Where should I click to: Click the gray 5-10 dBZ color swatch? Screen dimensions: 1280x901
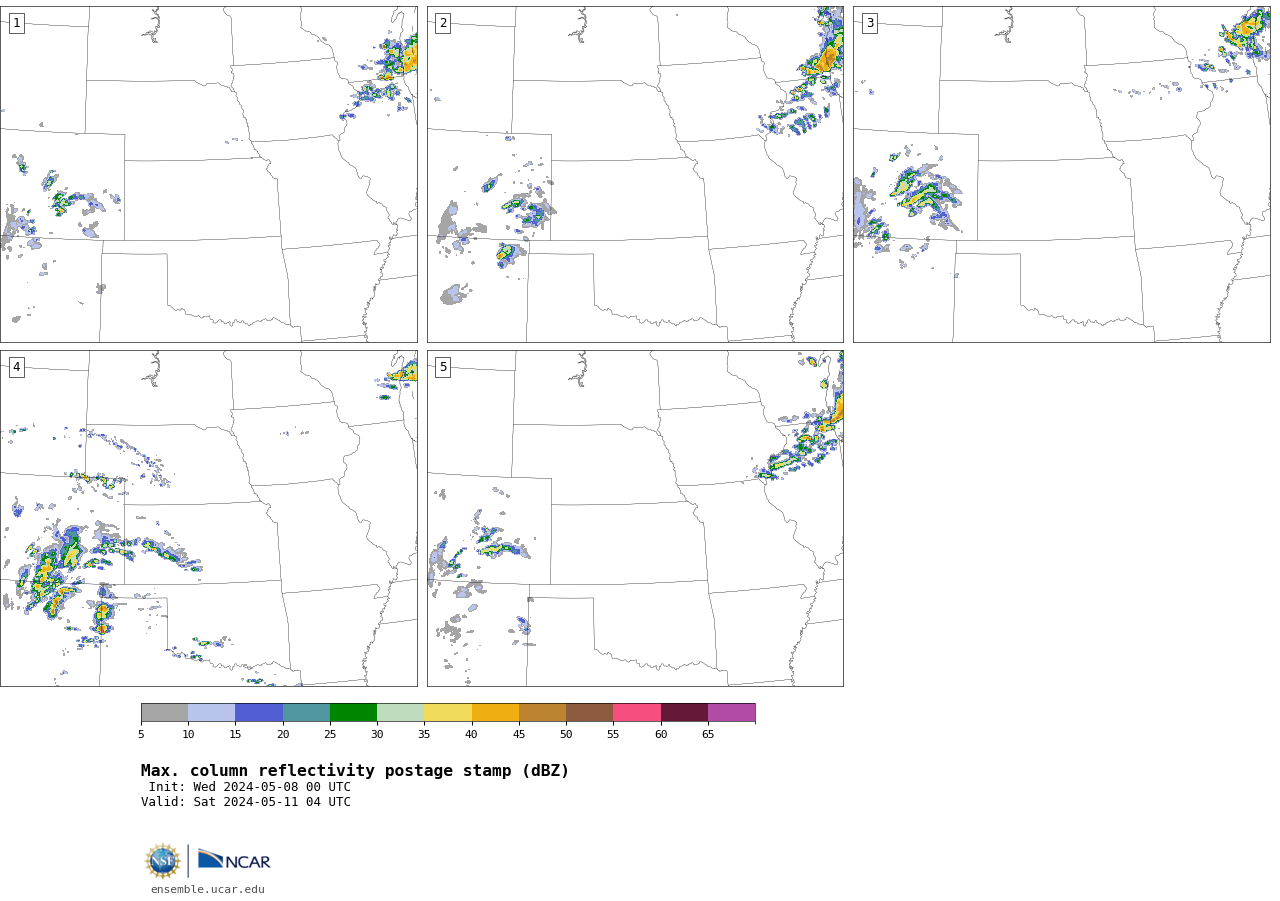click(x=164, y=713)
